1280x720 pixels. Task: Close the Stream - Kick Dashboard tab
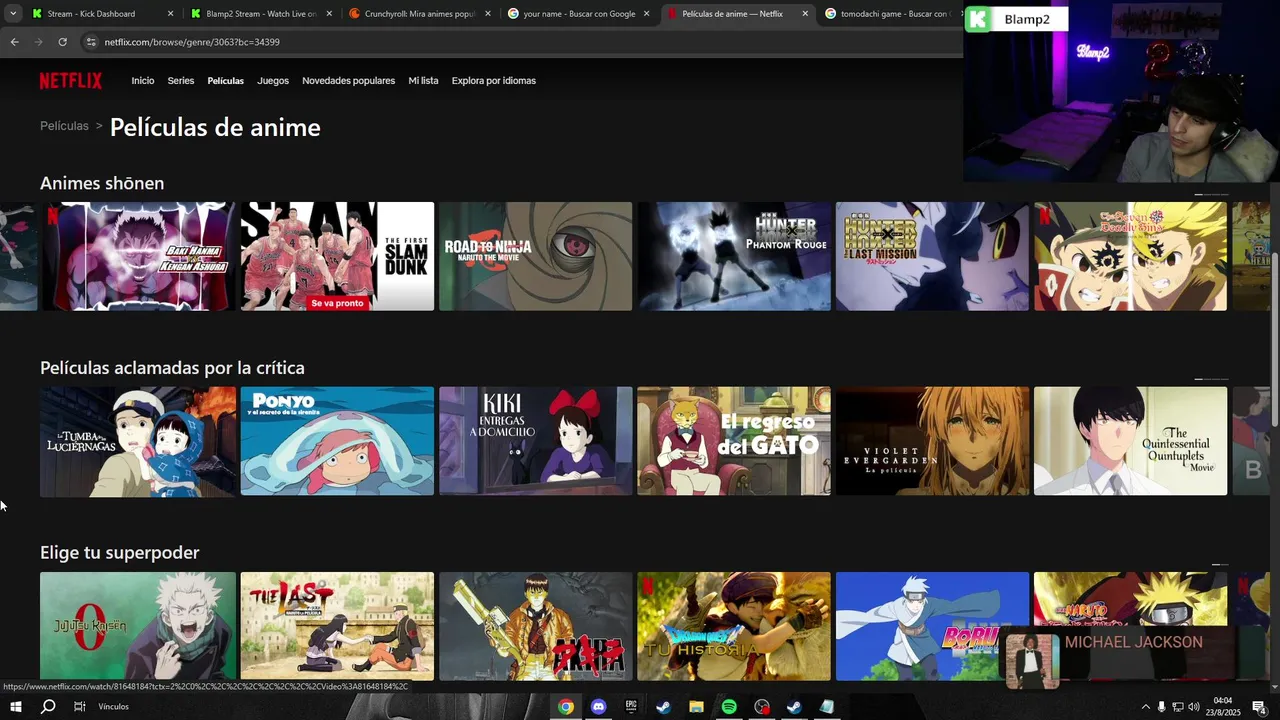[170, 14]
